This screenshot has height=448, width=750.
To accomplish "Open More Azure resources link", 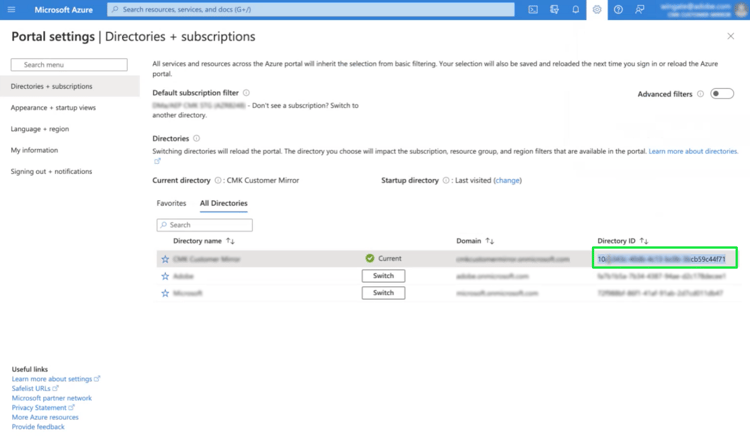I will pyautogui.click(x=45, y=417).
